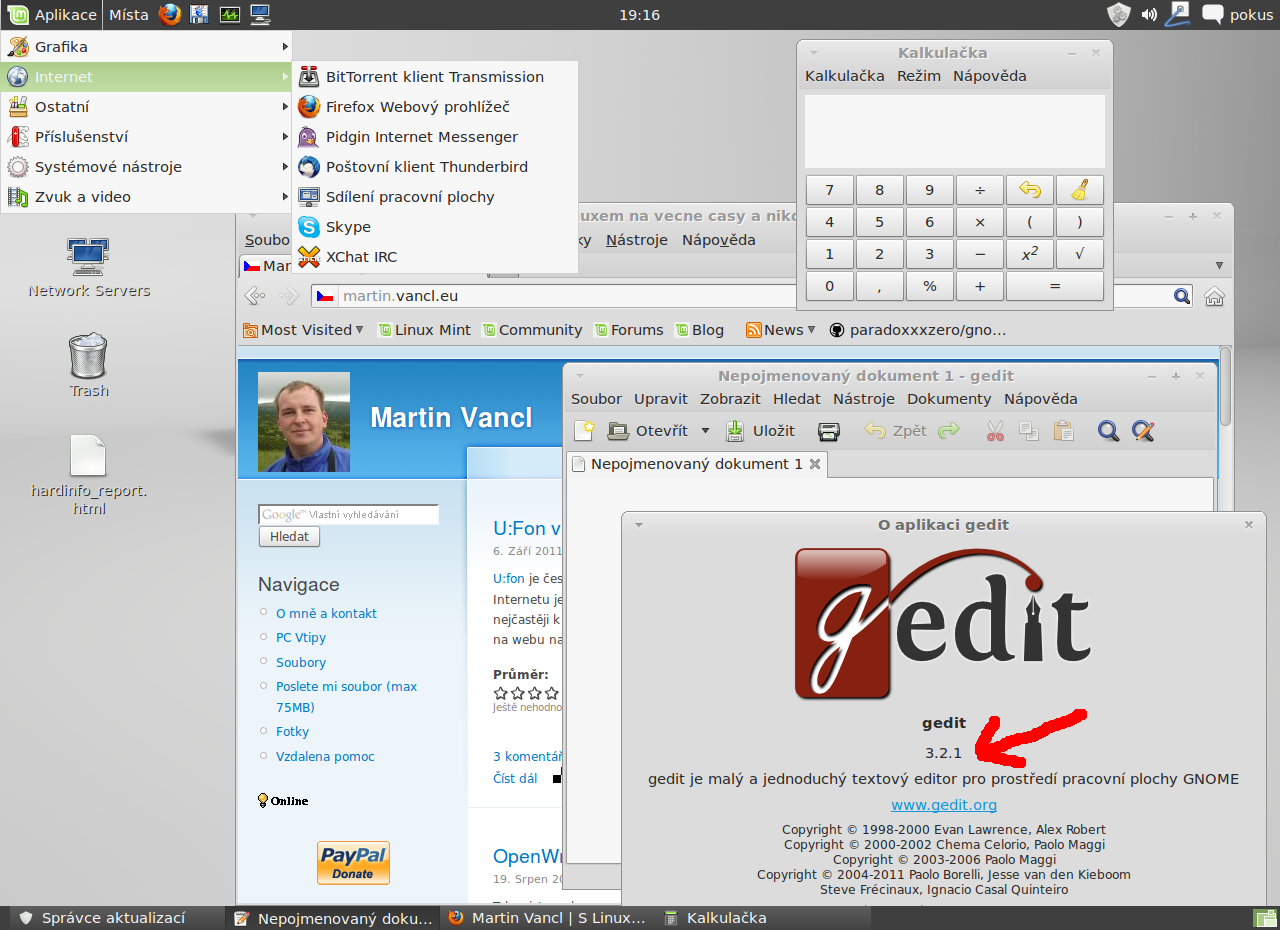Open the Fotky navigation link
1280x930 pixels.
292,732
